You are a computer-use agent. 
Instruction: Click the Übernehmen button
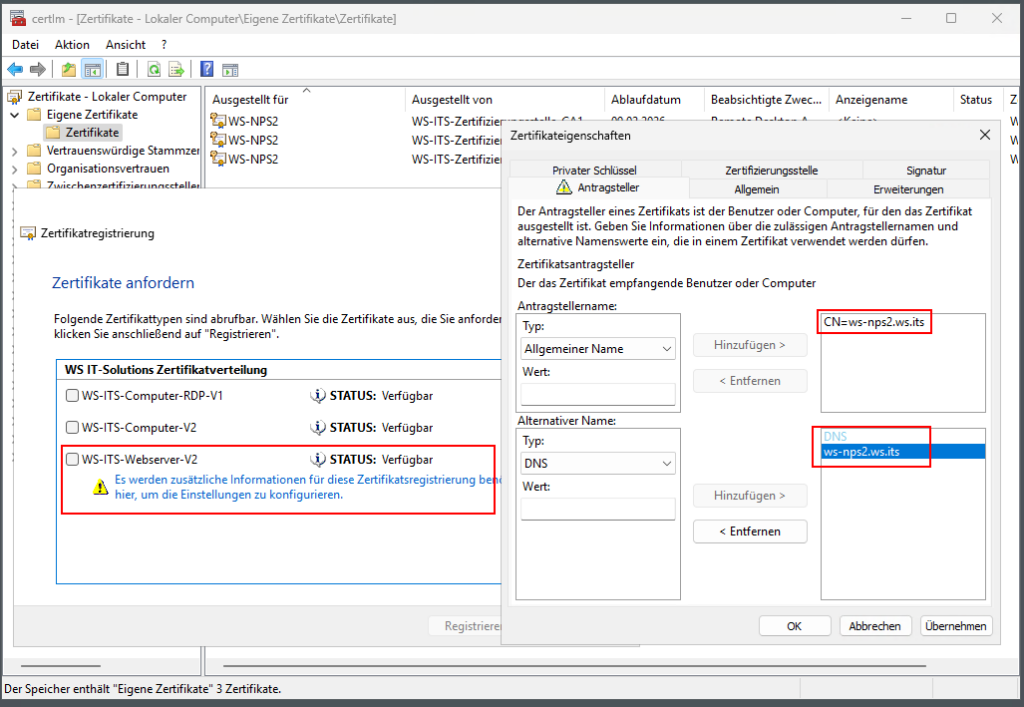coord(955,626)
